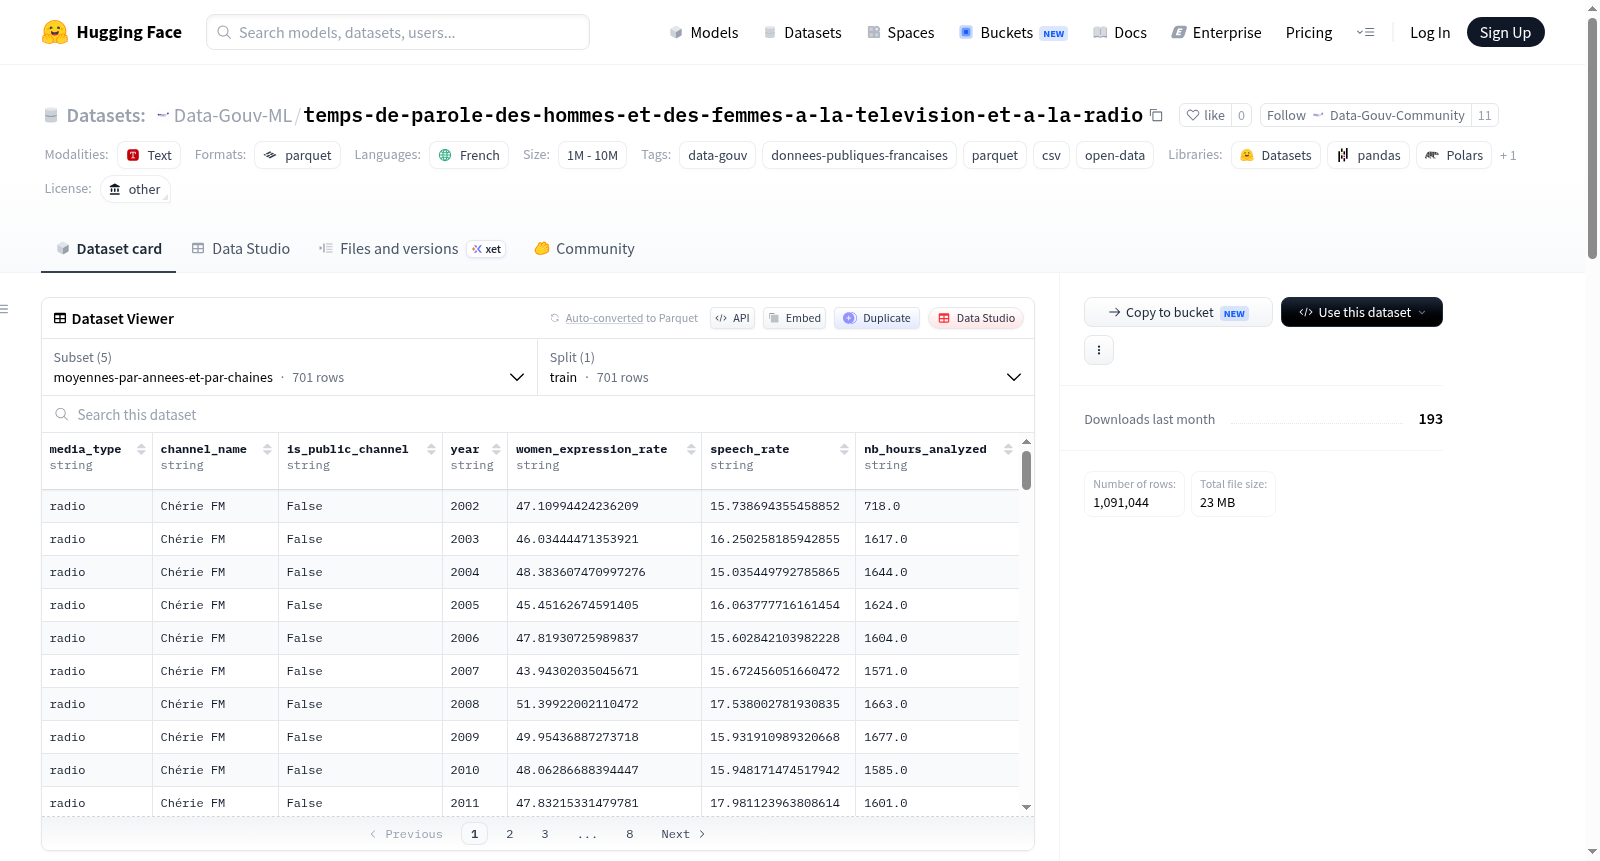1600x861 pixels.
Task: Click the Duplicate button
Action: coord(877,318)
